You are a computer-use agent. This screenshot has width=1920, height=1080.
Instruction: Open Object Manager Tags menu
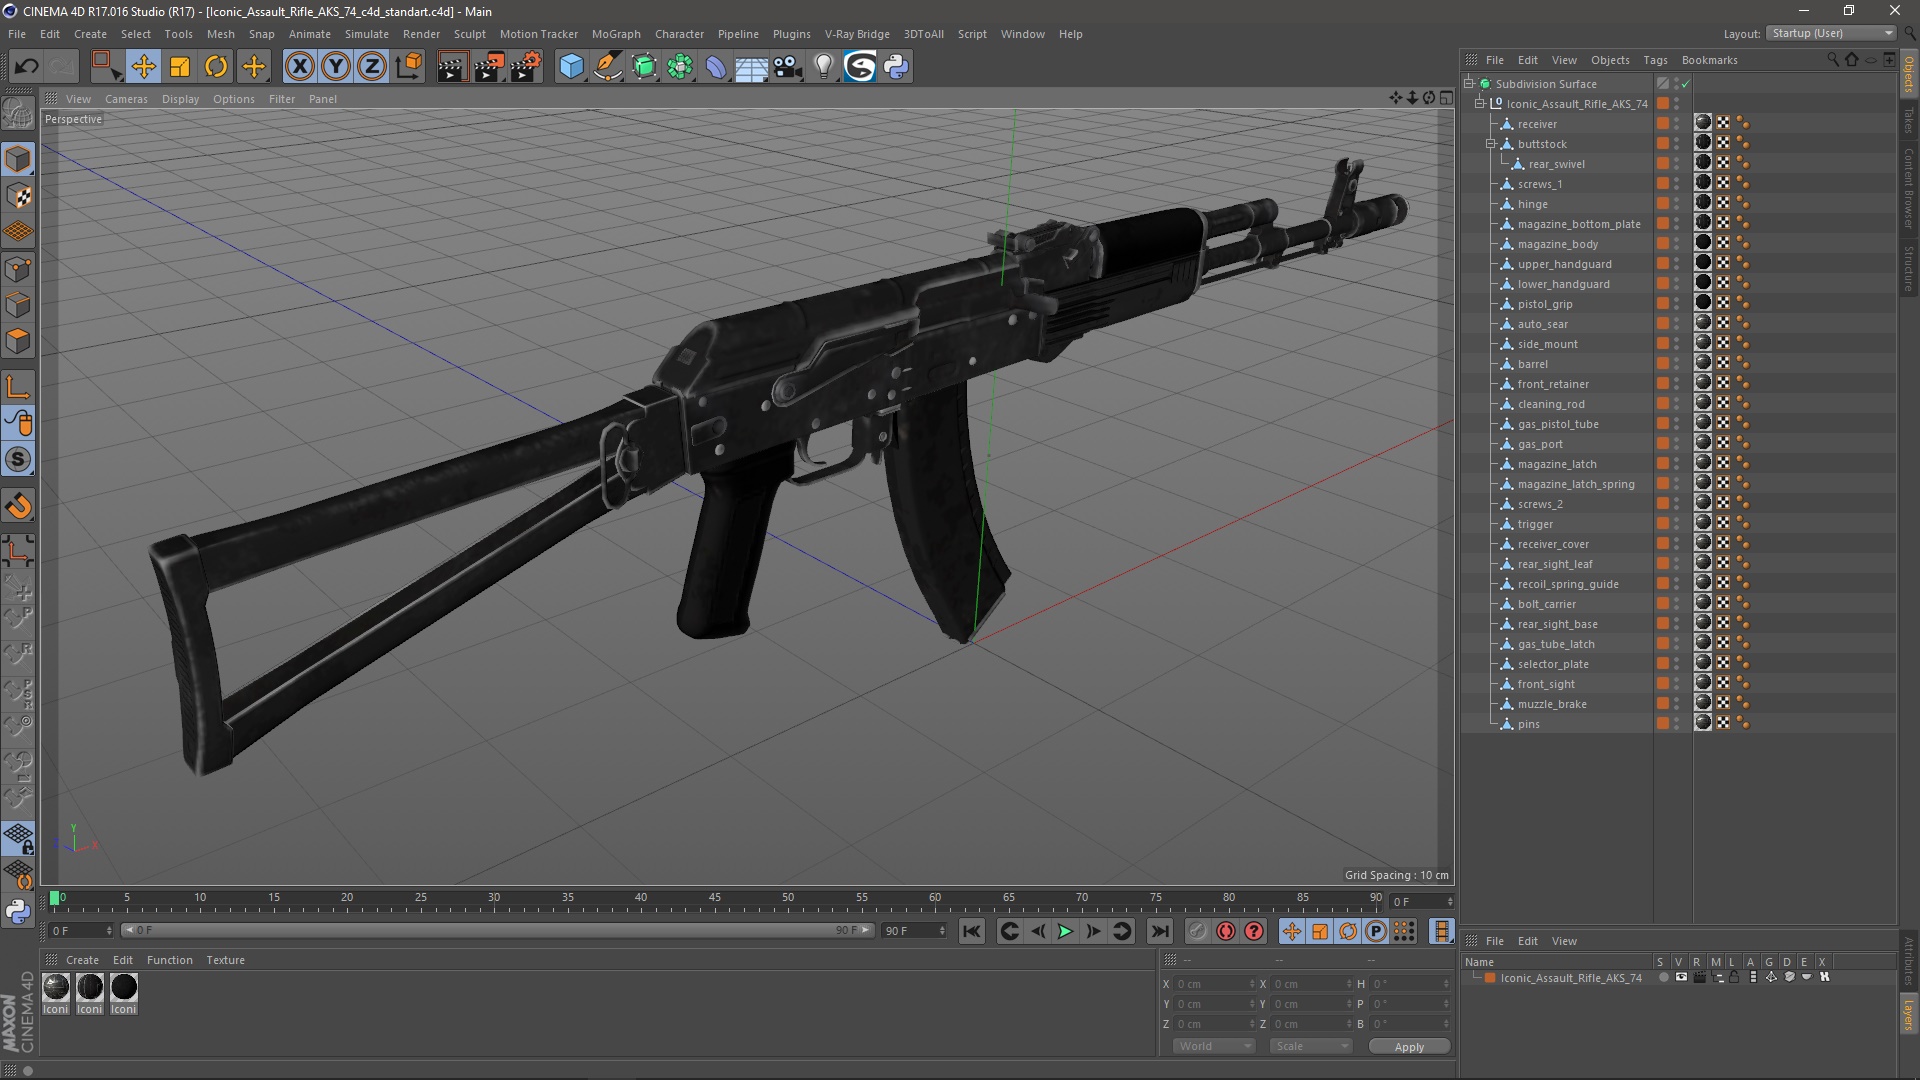[1655, 60]
